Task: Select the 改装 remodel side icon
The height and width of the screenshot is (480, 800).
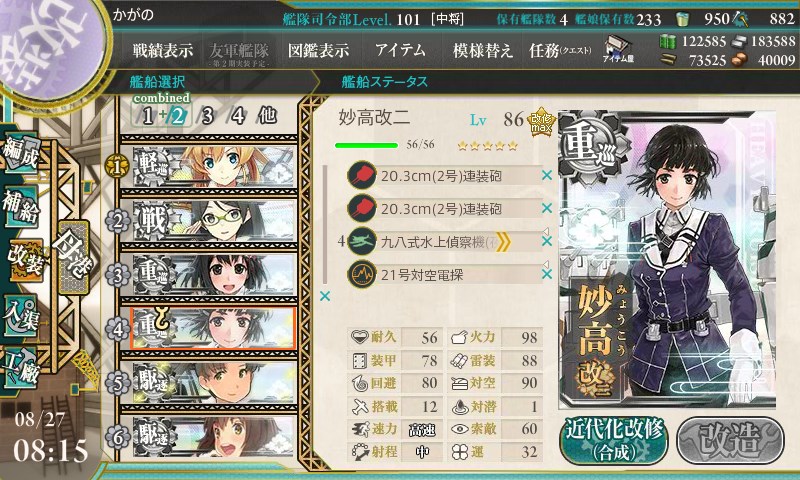Action: [x=24, y=260]
